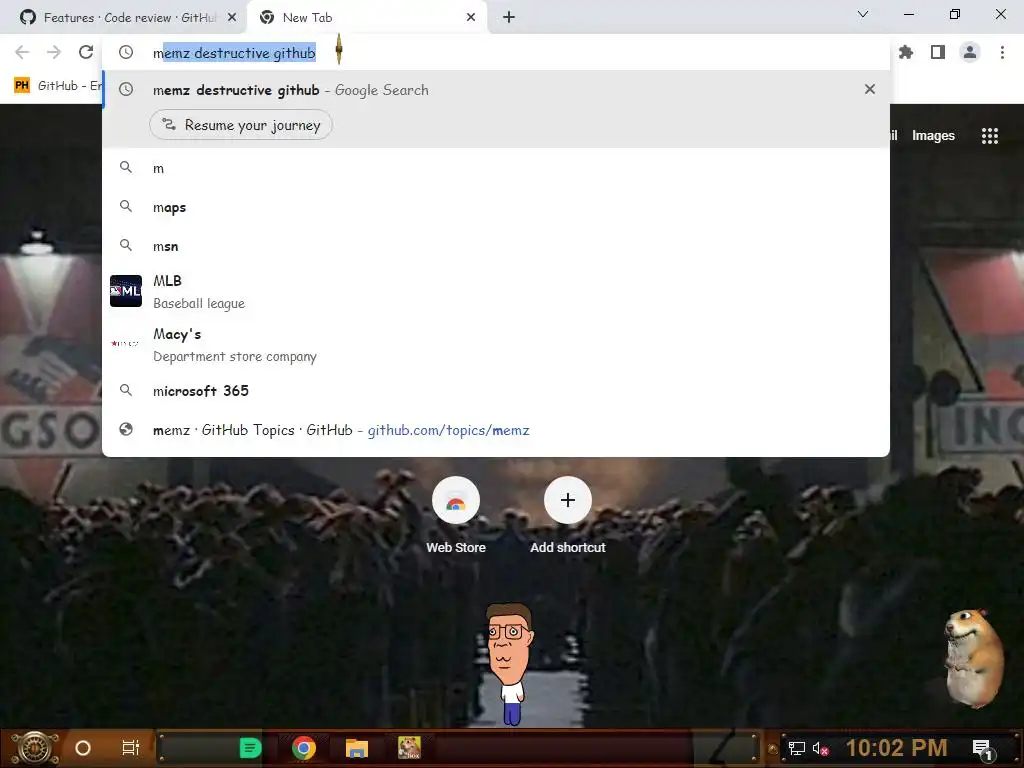The image size is (1024, 768).
Task: Click the Resume your journey chip
Action: pos(241,125)
